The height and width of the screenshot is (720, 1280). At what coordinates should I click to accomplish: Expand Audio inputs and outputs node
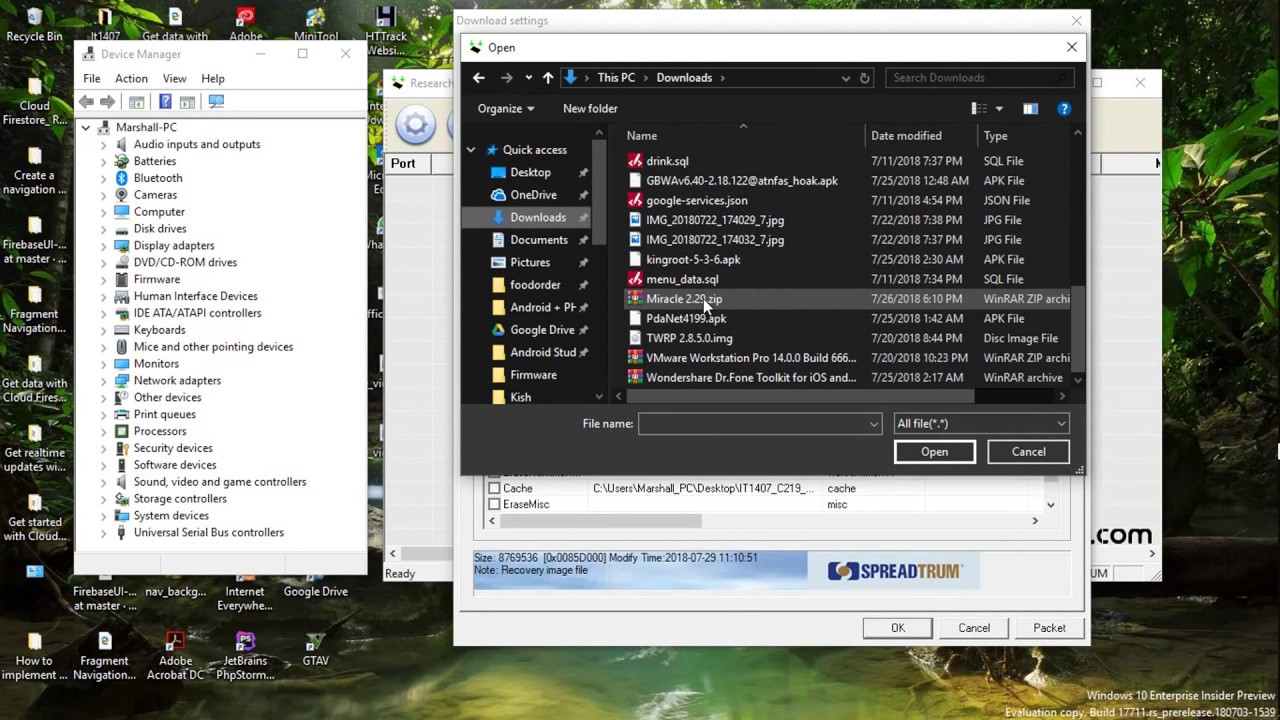click(x=103, y=144)
